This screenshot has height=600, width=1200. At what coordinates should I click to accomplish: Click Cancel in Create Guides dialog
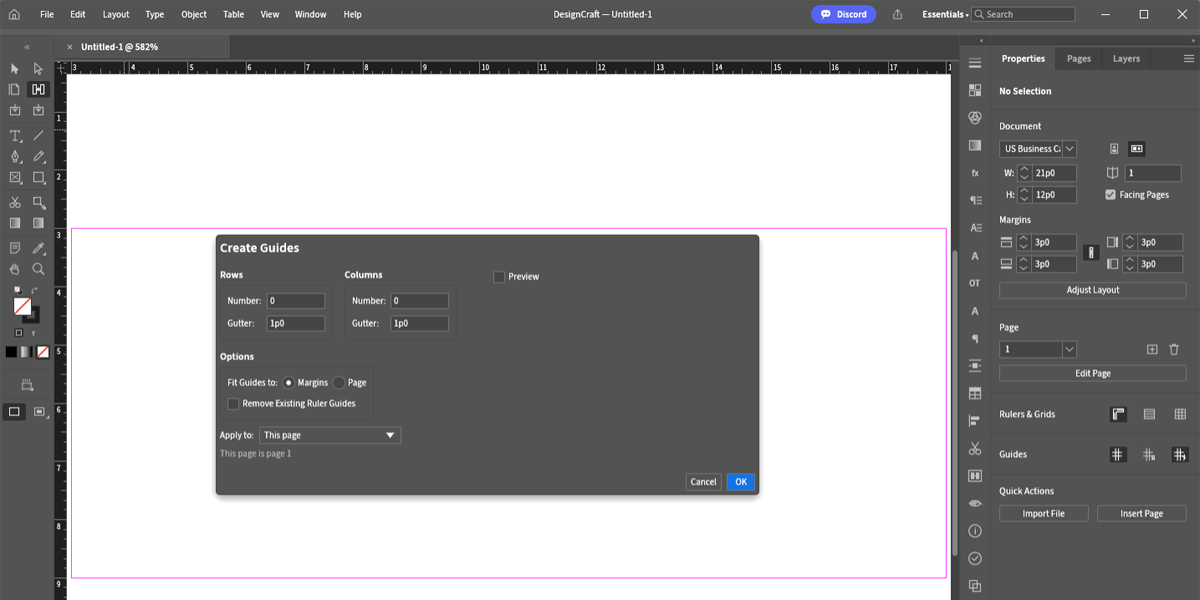(704, 482)
